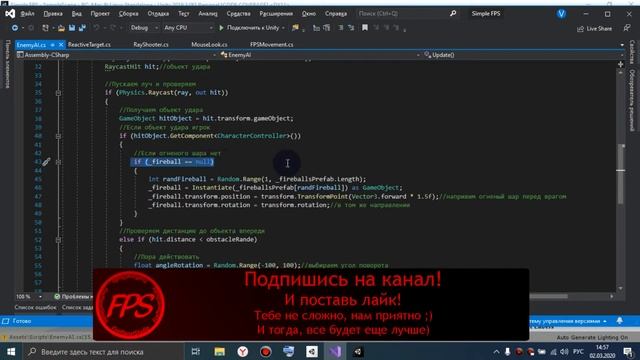The height and width of the screenshot is (360, 640).
Task: Click the save all files icon
Action: click(82, 28)
